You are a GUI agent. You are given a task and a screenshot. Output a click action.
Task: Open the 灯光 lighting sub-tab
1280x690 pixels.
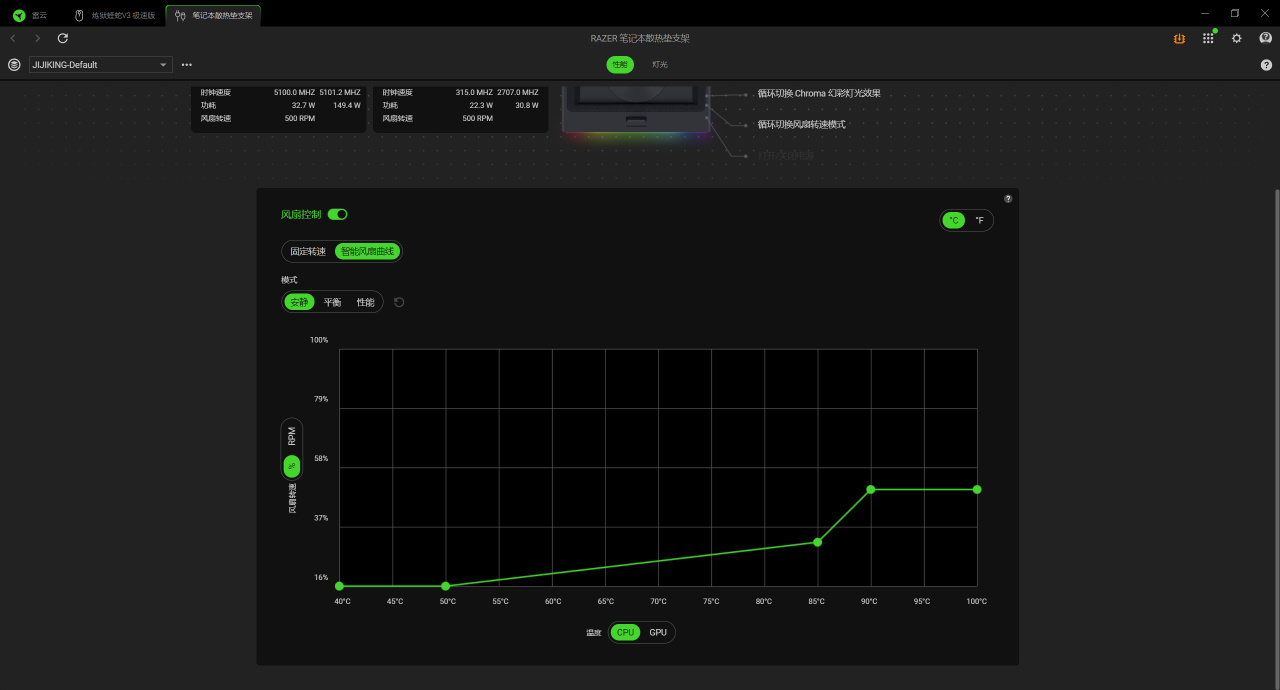coord(660,64)
